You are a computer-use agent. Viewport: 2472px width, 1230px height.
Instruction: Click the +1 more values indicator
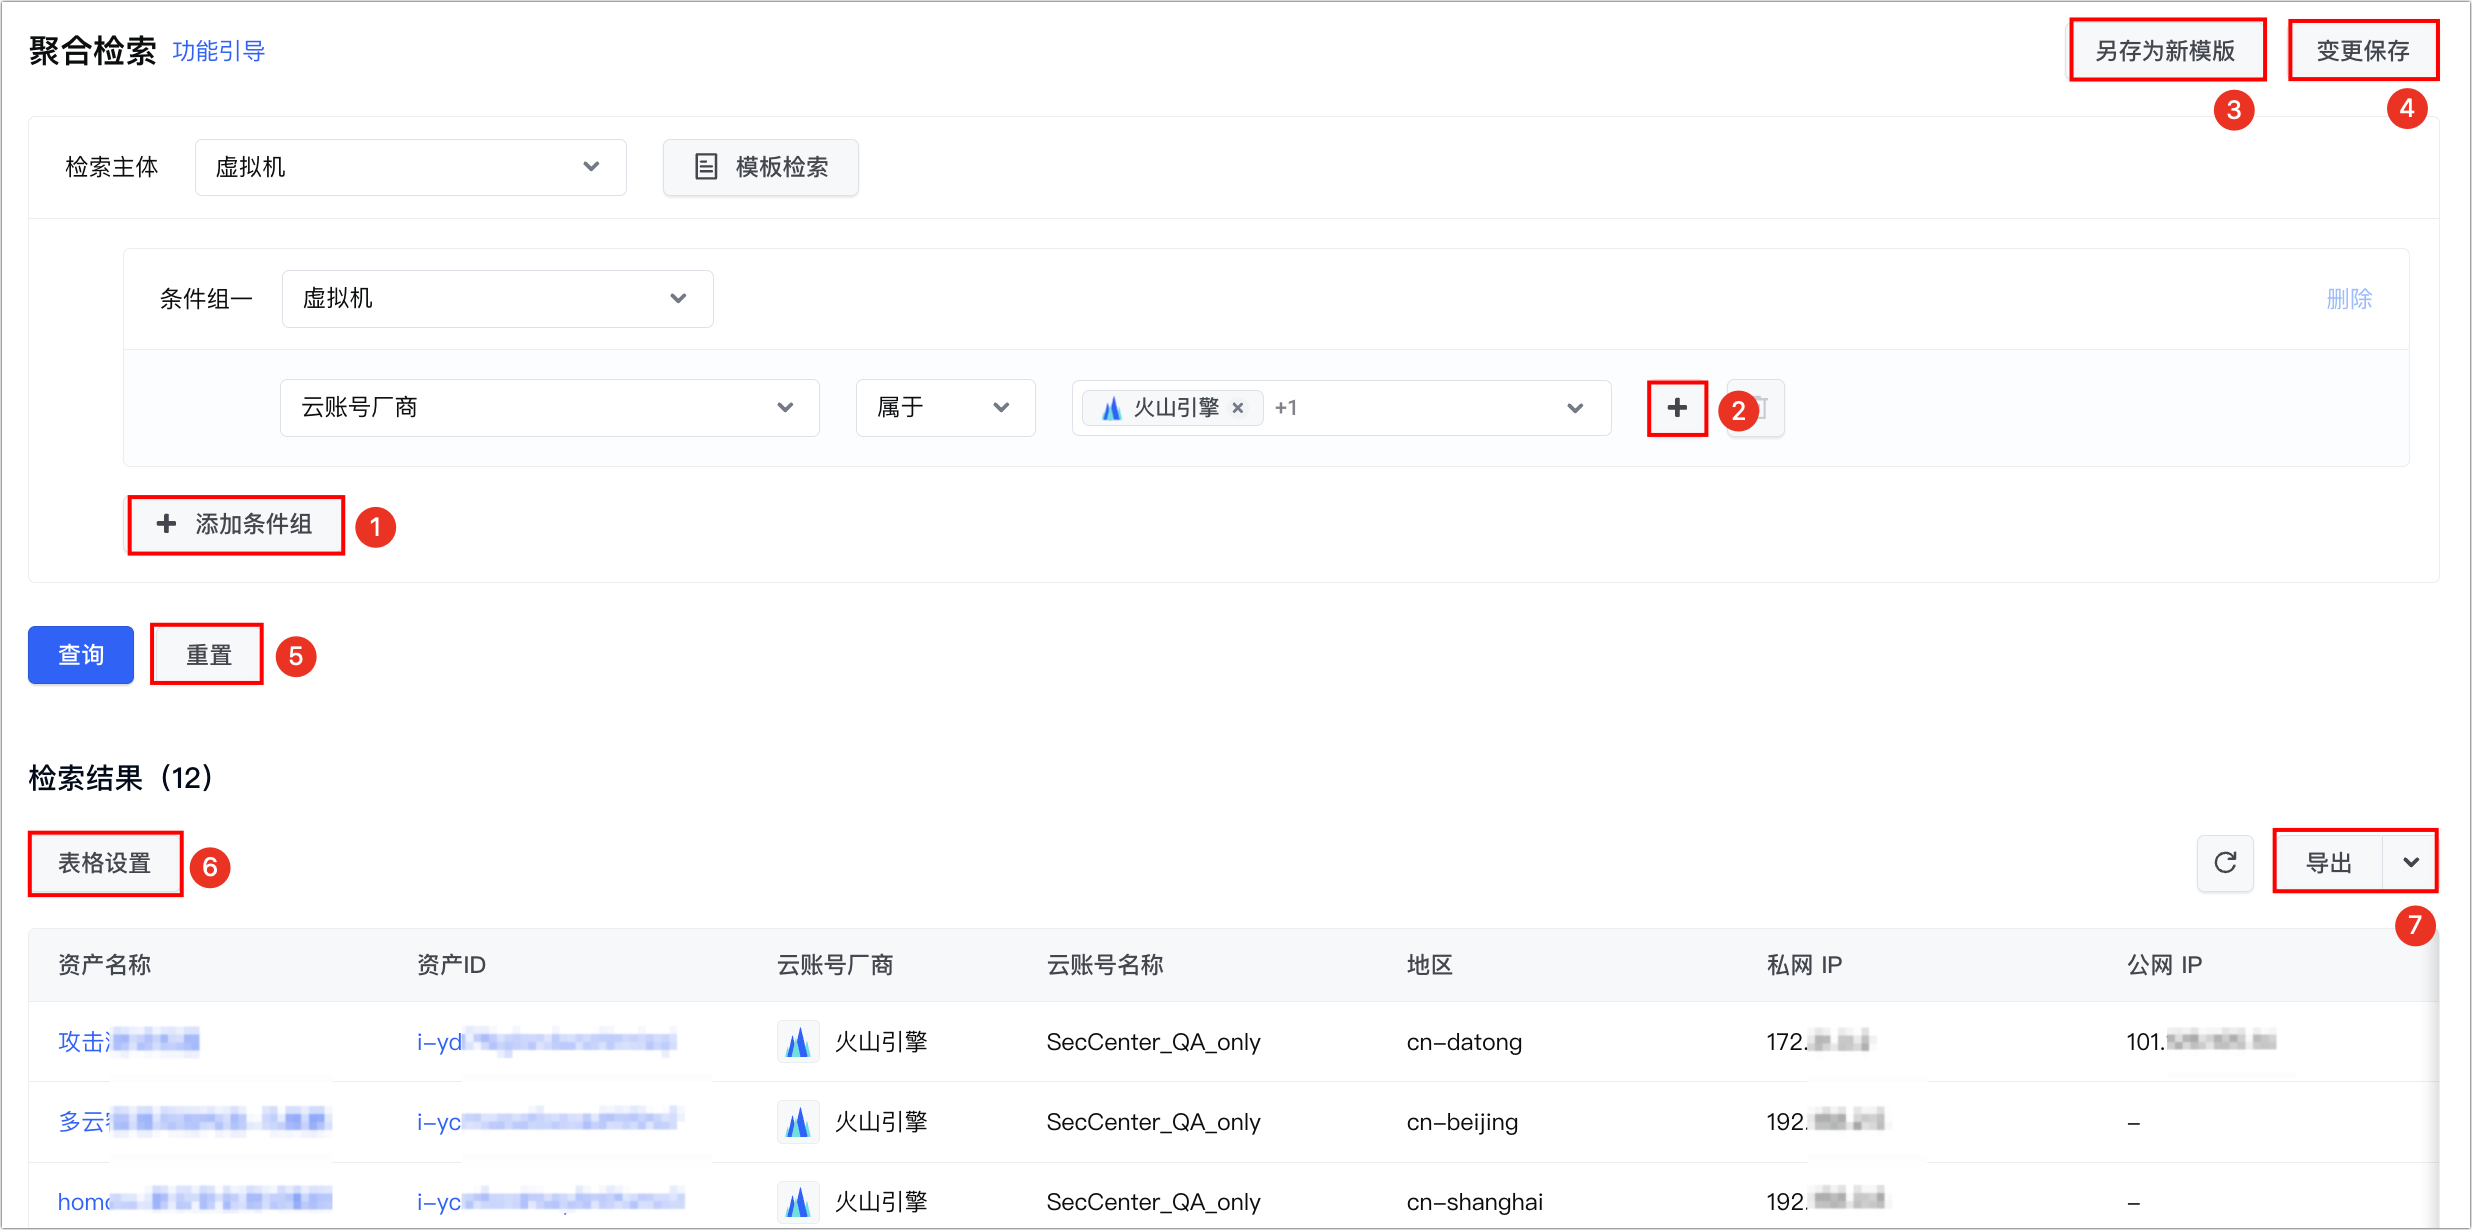point(1286,408)
